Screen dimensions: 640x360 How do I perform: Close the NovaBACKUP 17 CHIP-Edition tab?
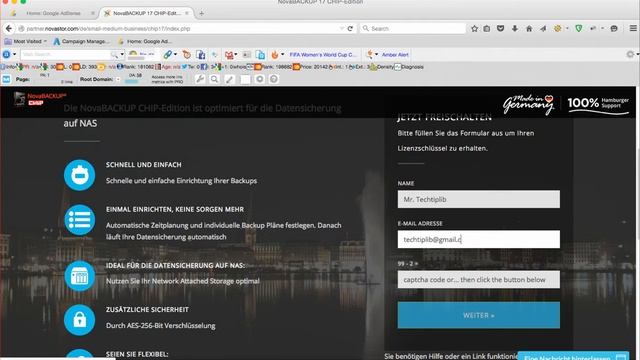(187, 13)
